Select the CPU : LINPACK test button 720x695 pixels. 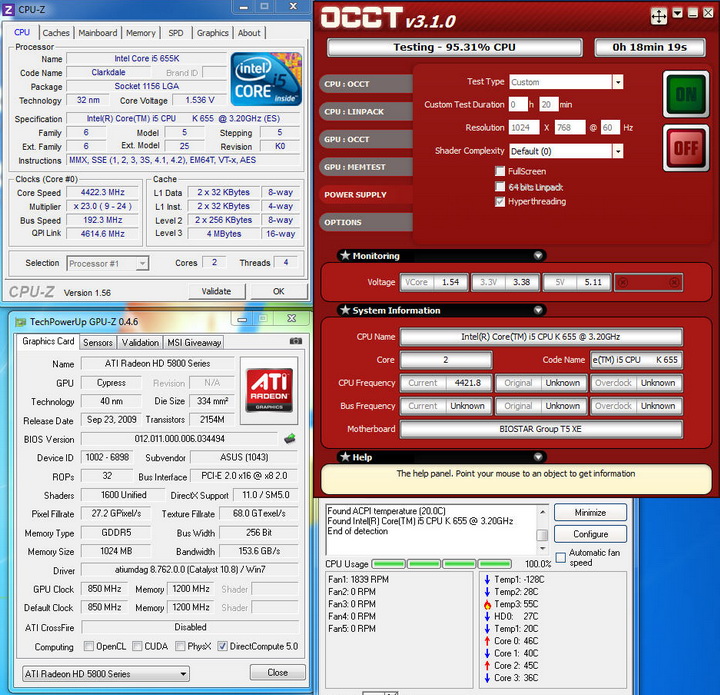pyautogui.click(x=365, y=112)
